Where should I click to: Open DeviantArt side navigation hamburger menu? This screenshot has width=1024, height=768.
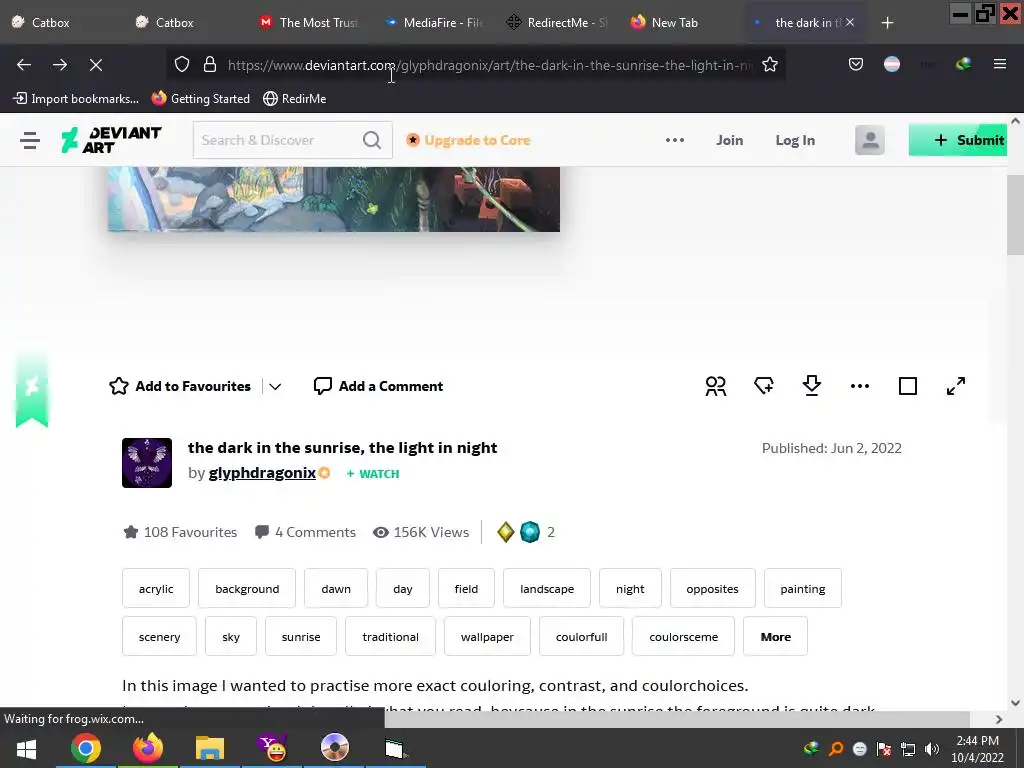(30, 140)
